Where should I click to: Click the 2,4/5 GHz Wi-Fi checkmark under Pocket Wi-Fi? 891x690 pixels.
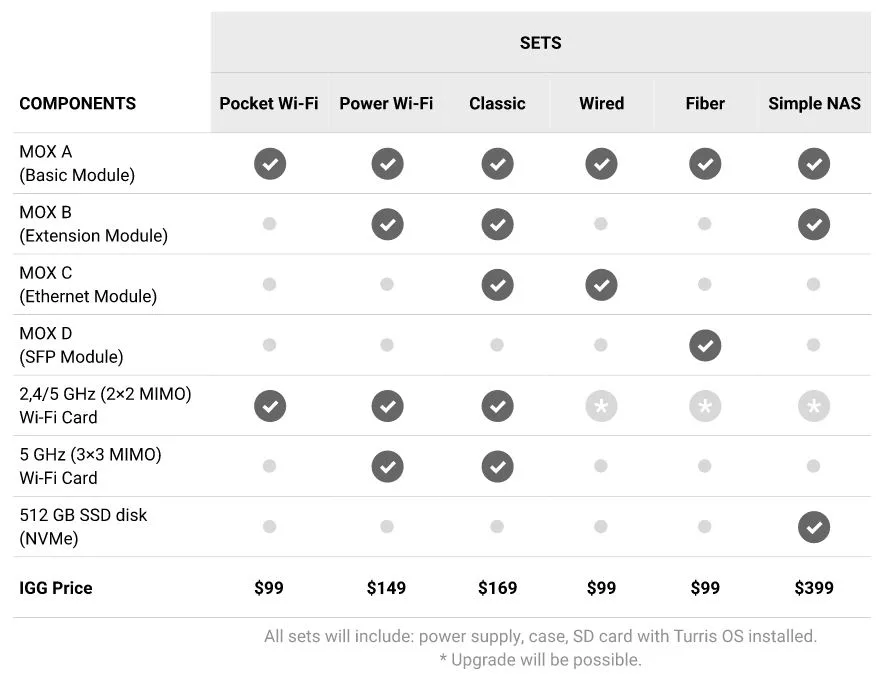270,406
